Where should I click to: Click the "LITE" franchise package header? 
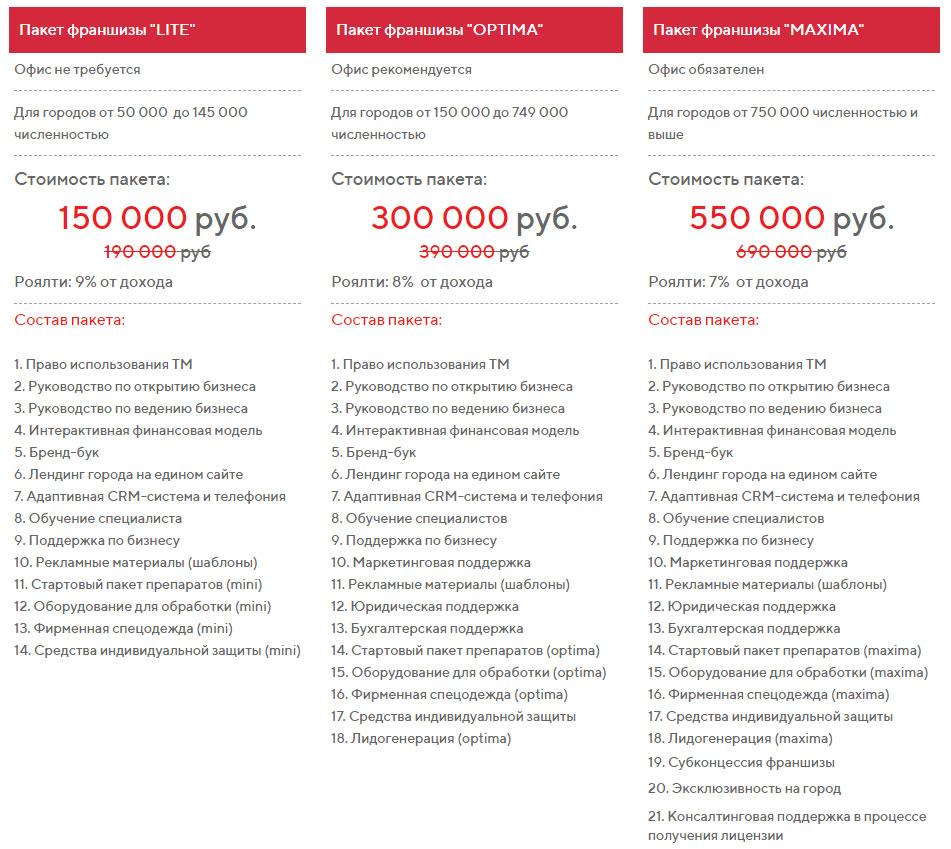pyautogui.click(x=157, y=30)
